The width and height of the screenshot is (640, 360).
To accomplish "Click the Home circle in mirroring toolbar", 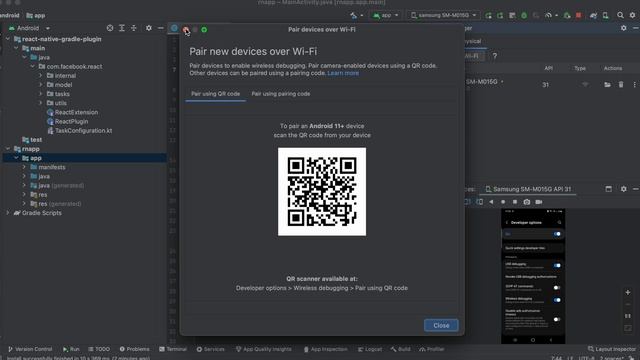I will 503,202.
